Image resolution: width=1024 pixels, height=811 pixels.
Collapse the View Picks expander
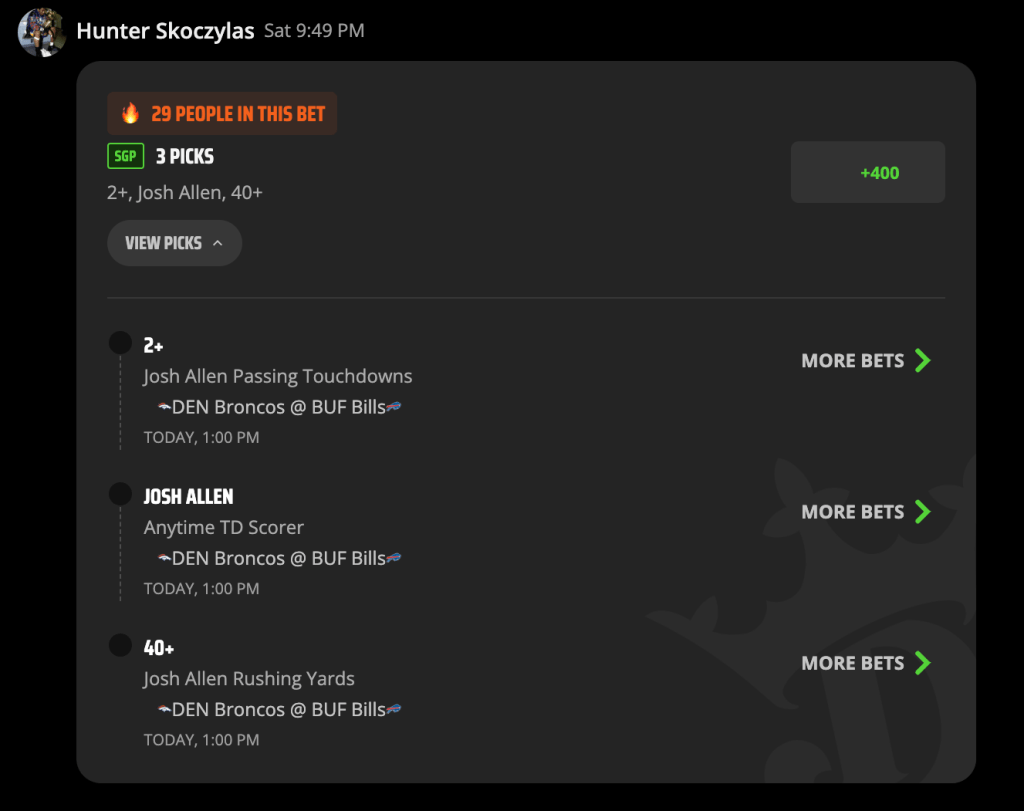point(174,243)
